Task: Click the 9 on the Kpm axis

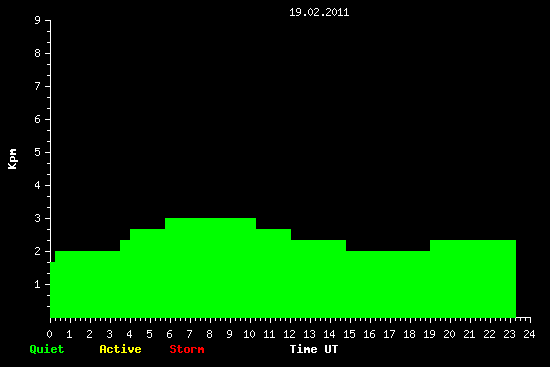Action: coord(38,20)
